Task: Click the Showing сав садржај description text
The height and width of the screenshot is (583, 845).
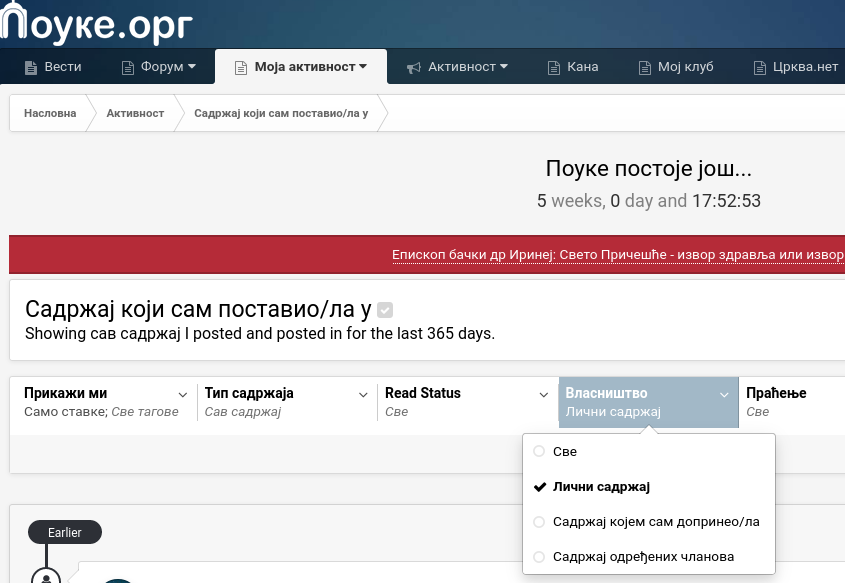Action: [260, 334]
